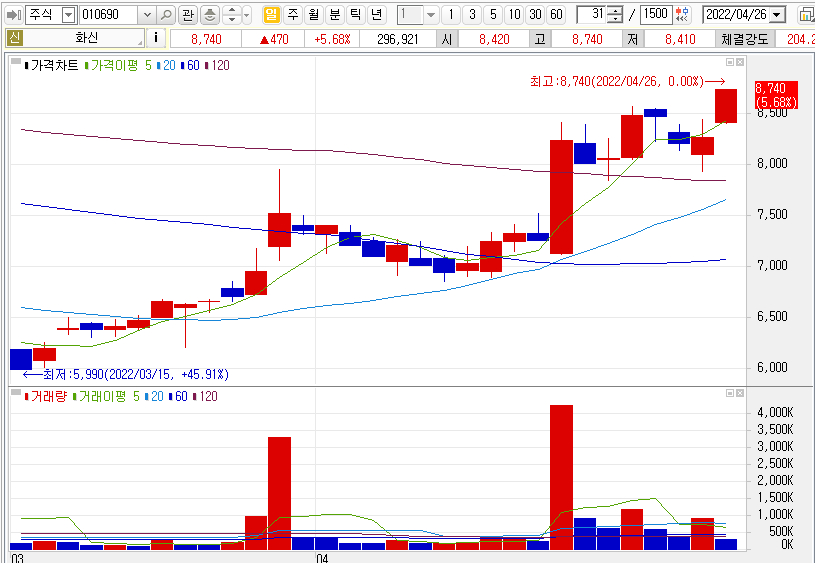Image resolution: width=815 pixels, height=563 pixels.
Task: Close the volume chart pane
Action: [x=740, y=393]
